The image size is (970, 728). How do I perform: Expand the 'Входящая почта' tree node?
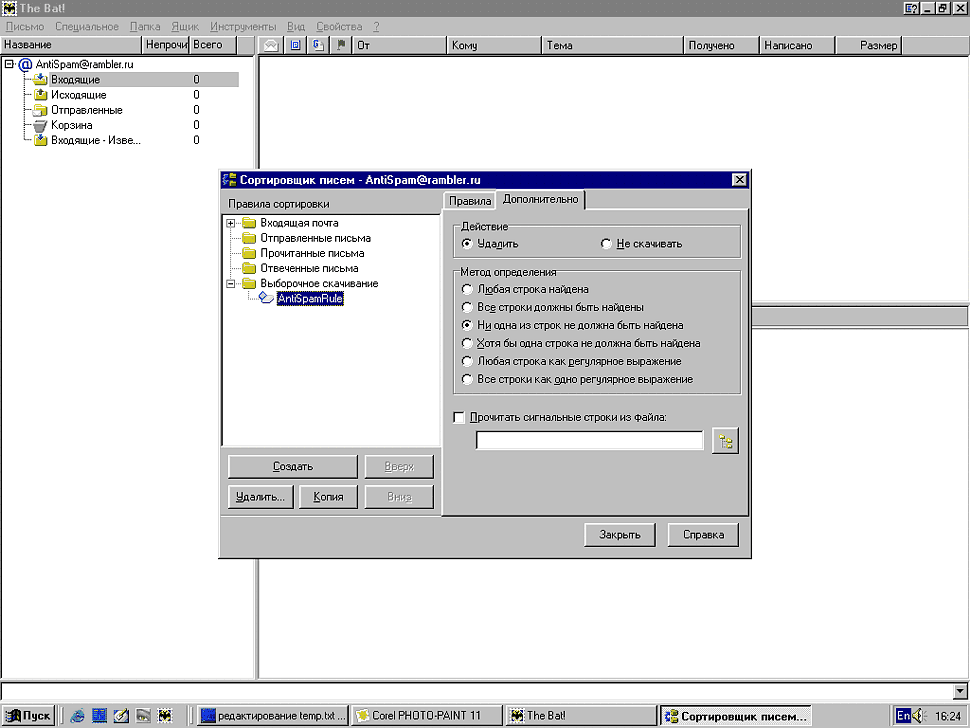coord(231,223)
